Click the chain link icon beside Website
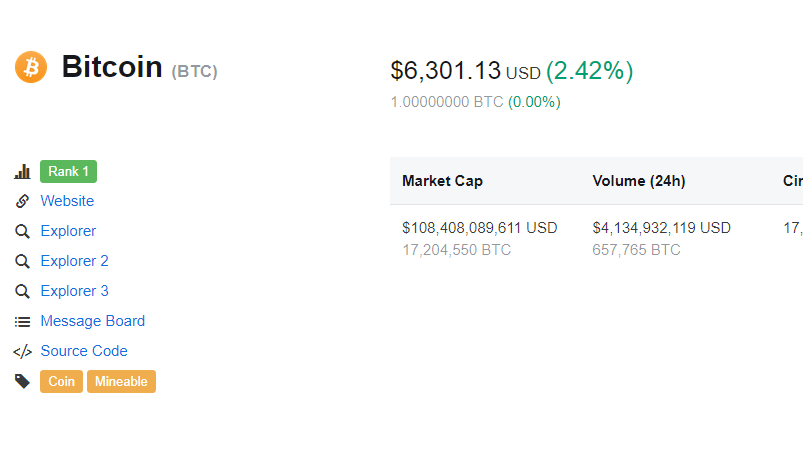 coord(22,201)
